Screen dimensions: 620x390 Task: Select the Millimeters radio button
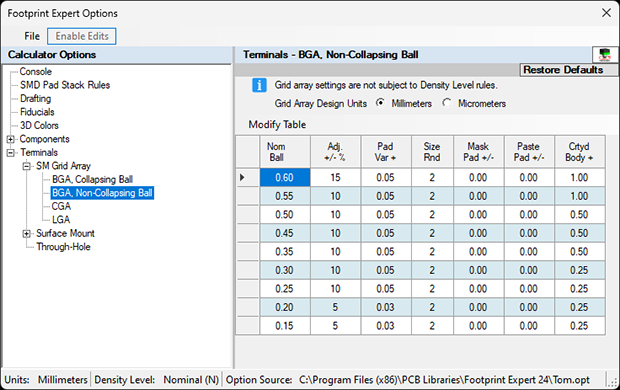tap(380, 103)
